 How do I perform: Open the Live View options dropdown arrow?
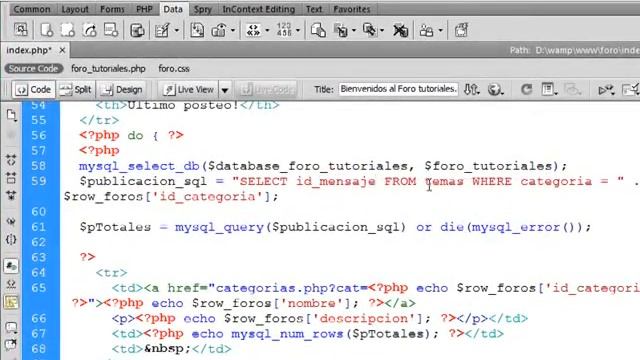click(224, 89)
